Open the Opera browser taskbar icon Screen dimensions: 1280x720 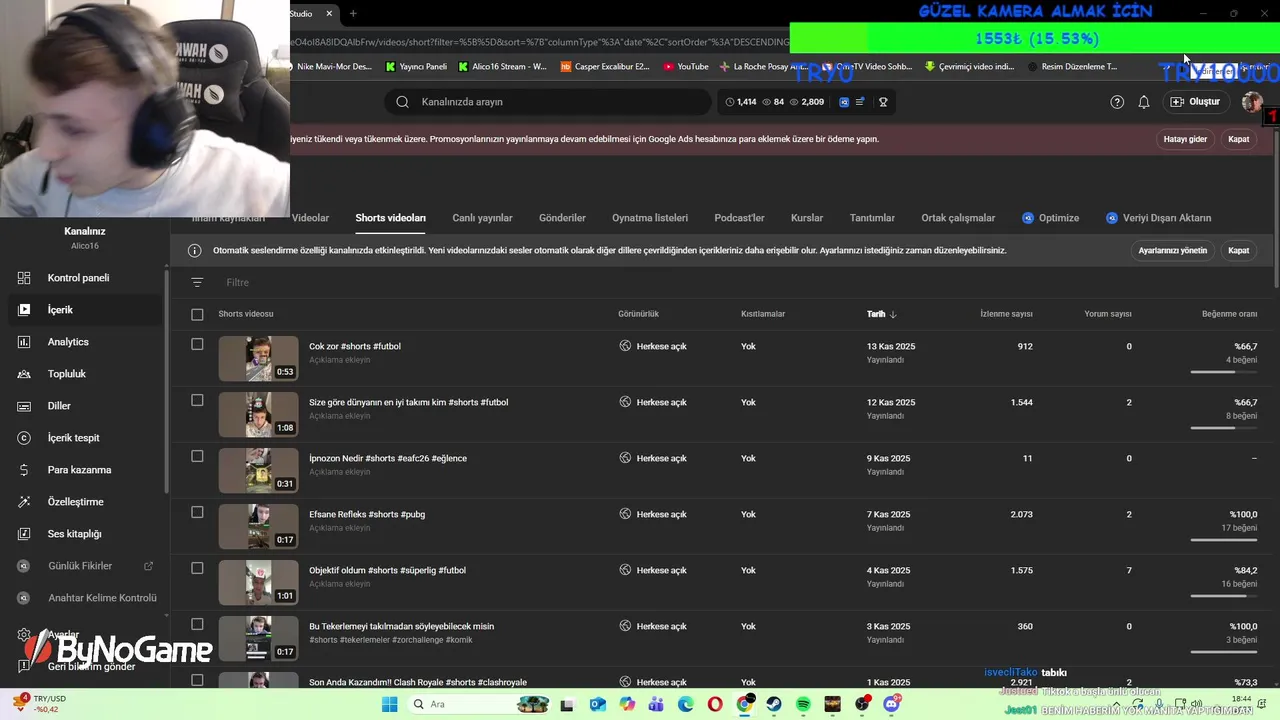pyautogui.click(x=715, y=704)
